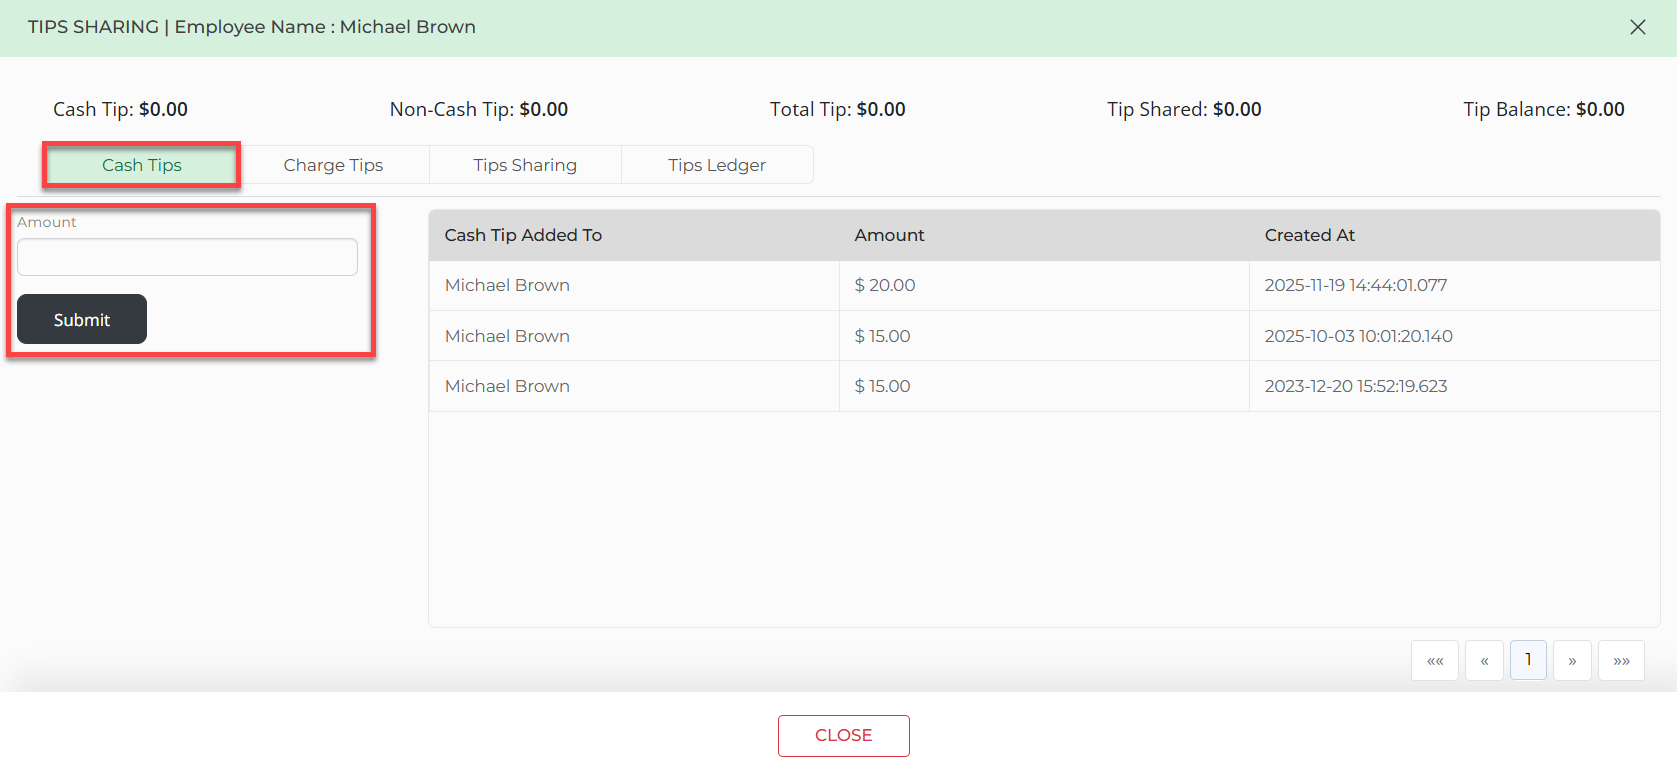The width and height of the screenshot is (1677, 773).
Task: Select the $ 20.00 cash tip row
Action: pyautogui.click(x=885, y=285)
